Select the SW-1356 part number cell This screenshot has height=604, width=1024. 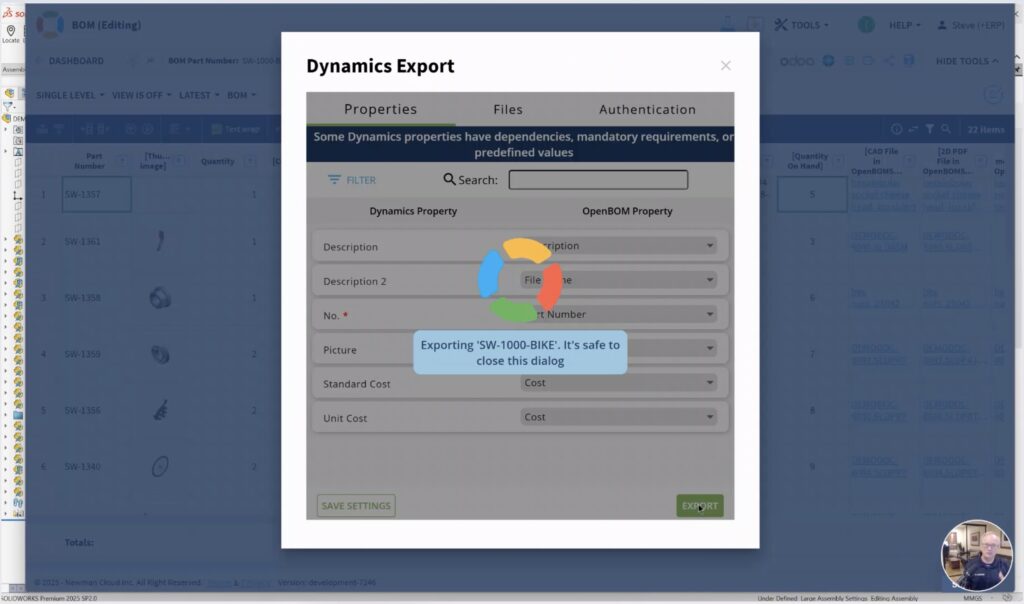(97, 410)
